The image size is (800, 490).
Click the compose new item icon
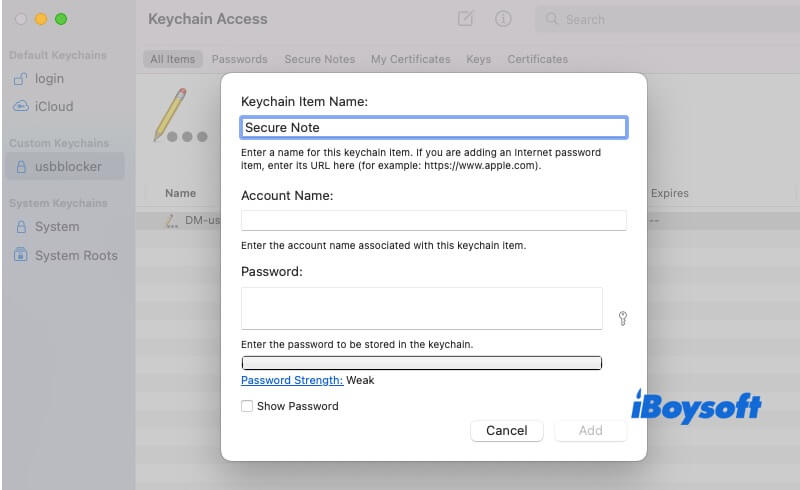coord(465,19)
